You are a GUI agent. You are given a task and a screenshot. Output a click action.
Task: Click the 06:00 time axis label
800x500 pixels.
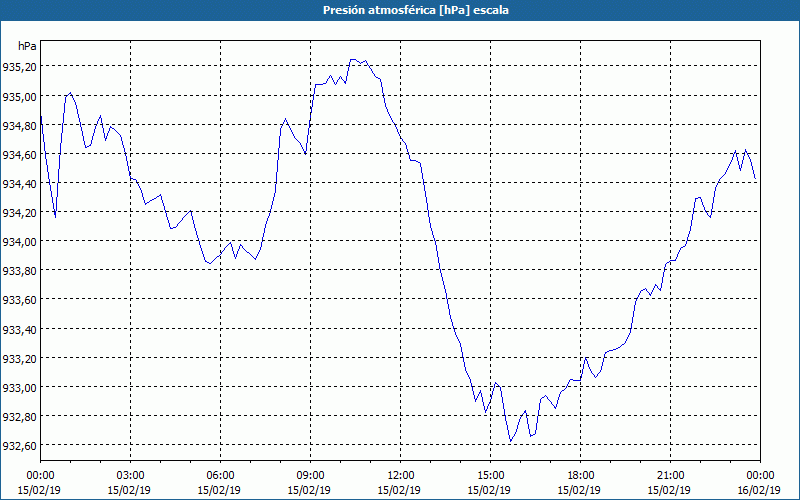click(220, 476)
